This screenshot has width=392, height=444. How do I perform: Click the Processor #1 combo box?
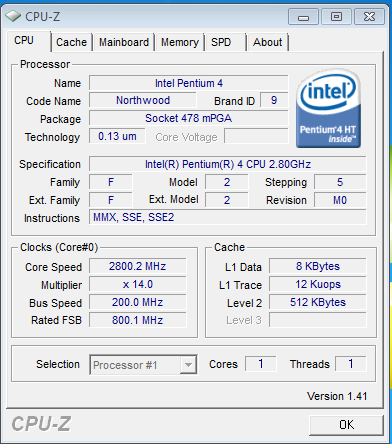[143, 365]
